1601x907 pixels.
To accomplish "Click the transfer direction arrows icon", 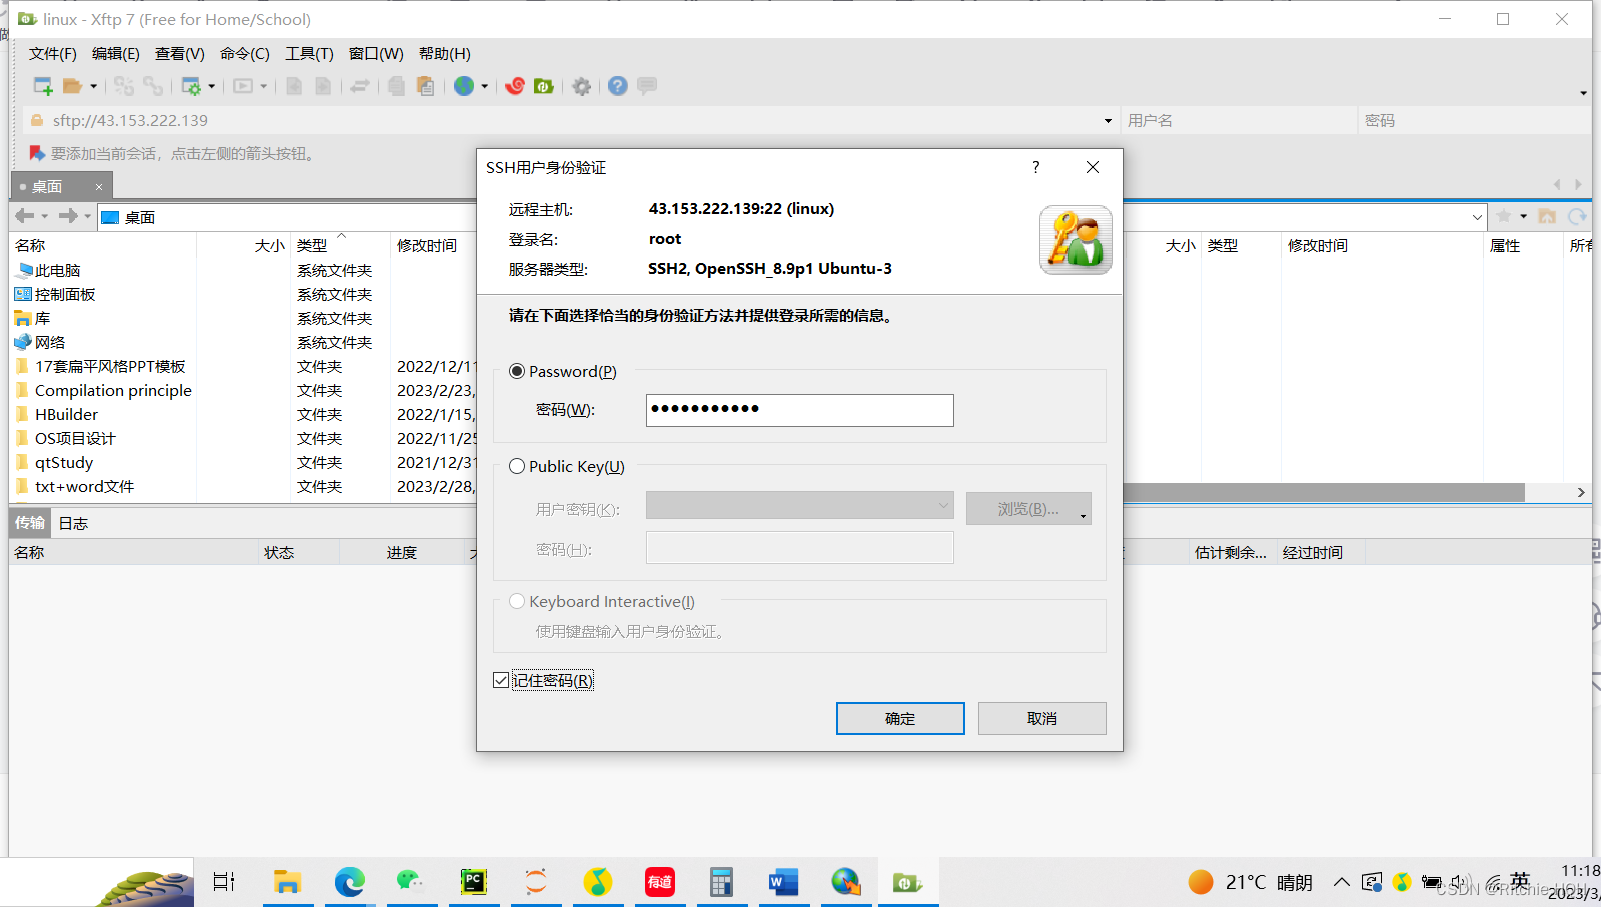I will click(360, 86).
